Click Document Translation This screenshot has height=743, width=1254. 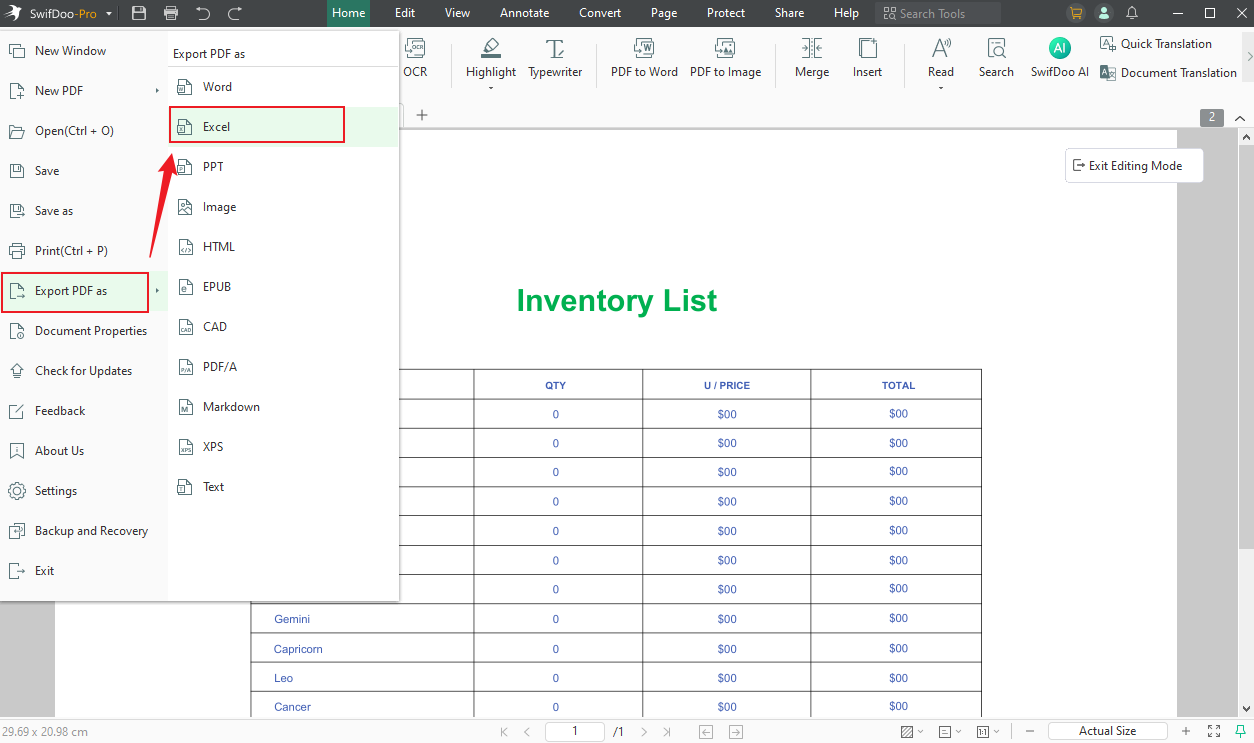pos(1168,73)
